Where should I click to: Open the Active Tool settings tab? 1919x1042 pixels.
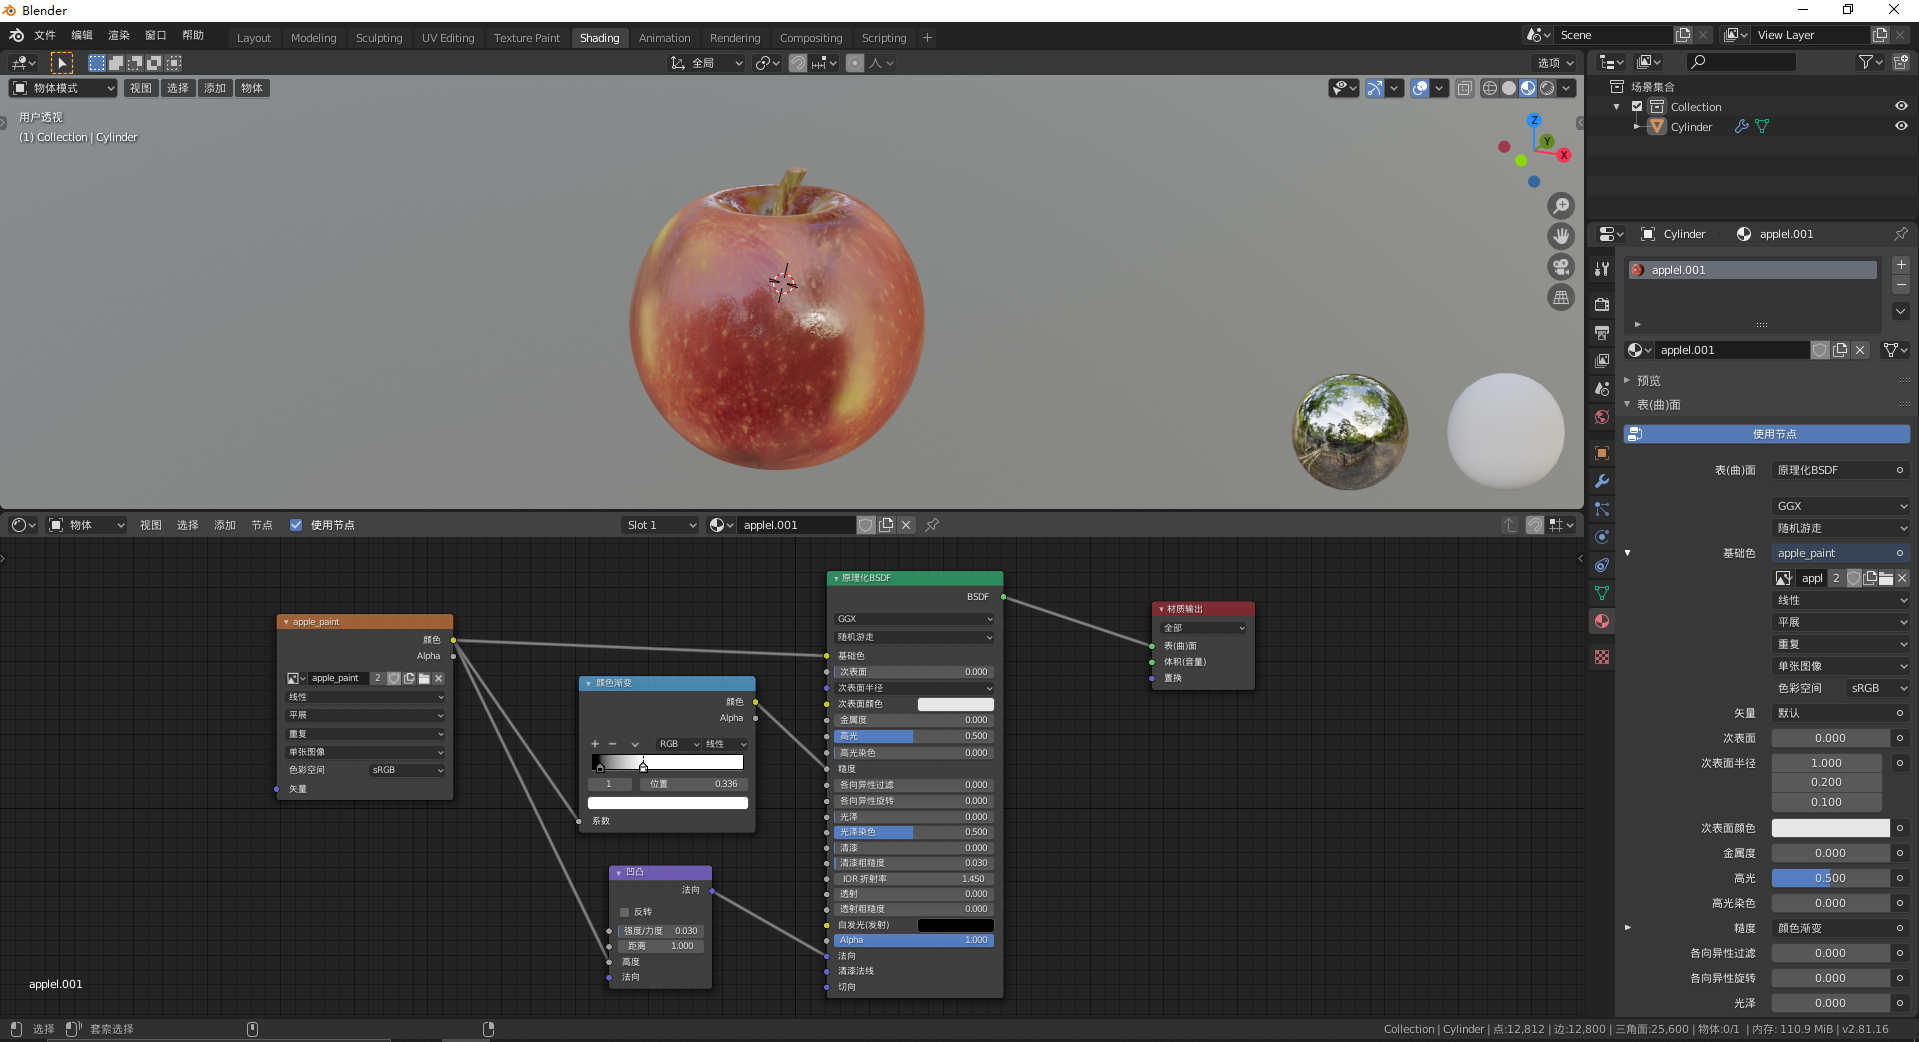[1602, 269]
